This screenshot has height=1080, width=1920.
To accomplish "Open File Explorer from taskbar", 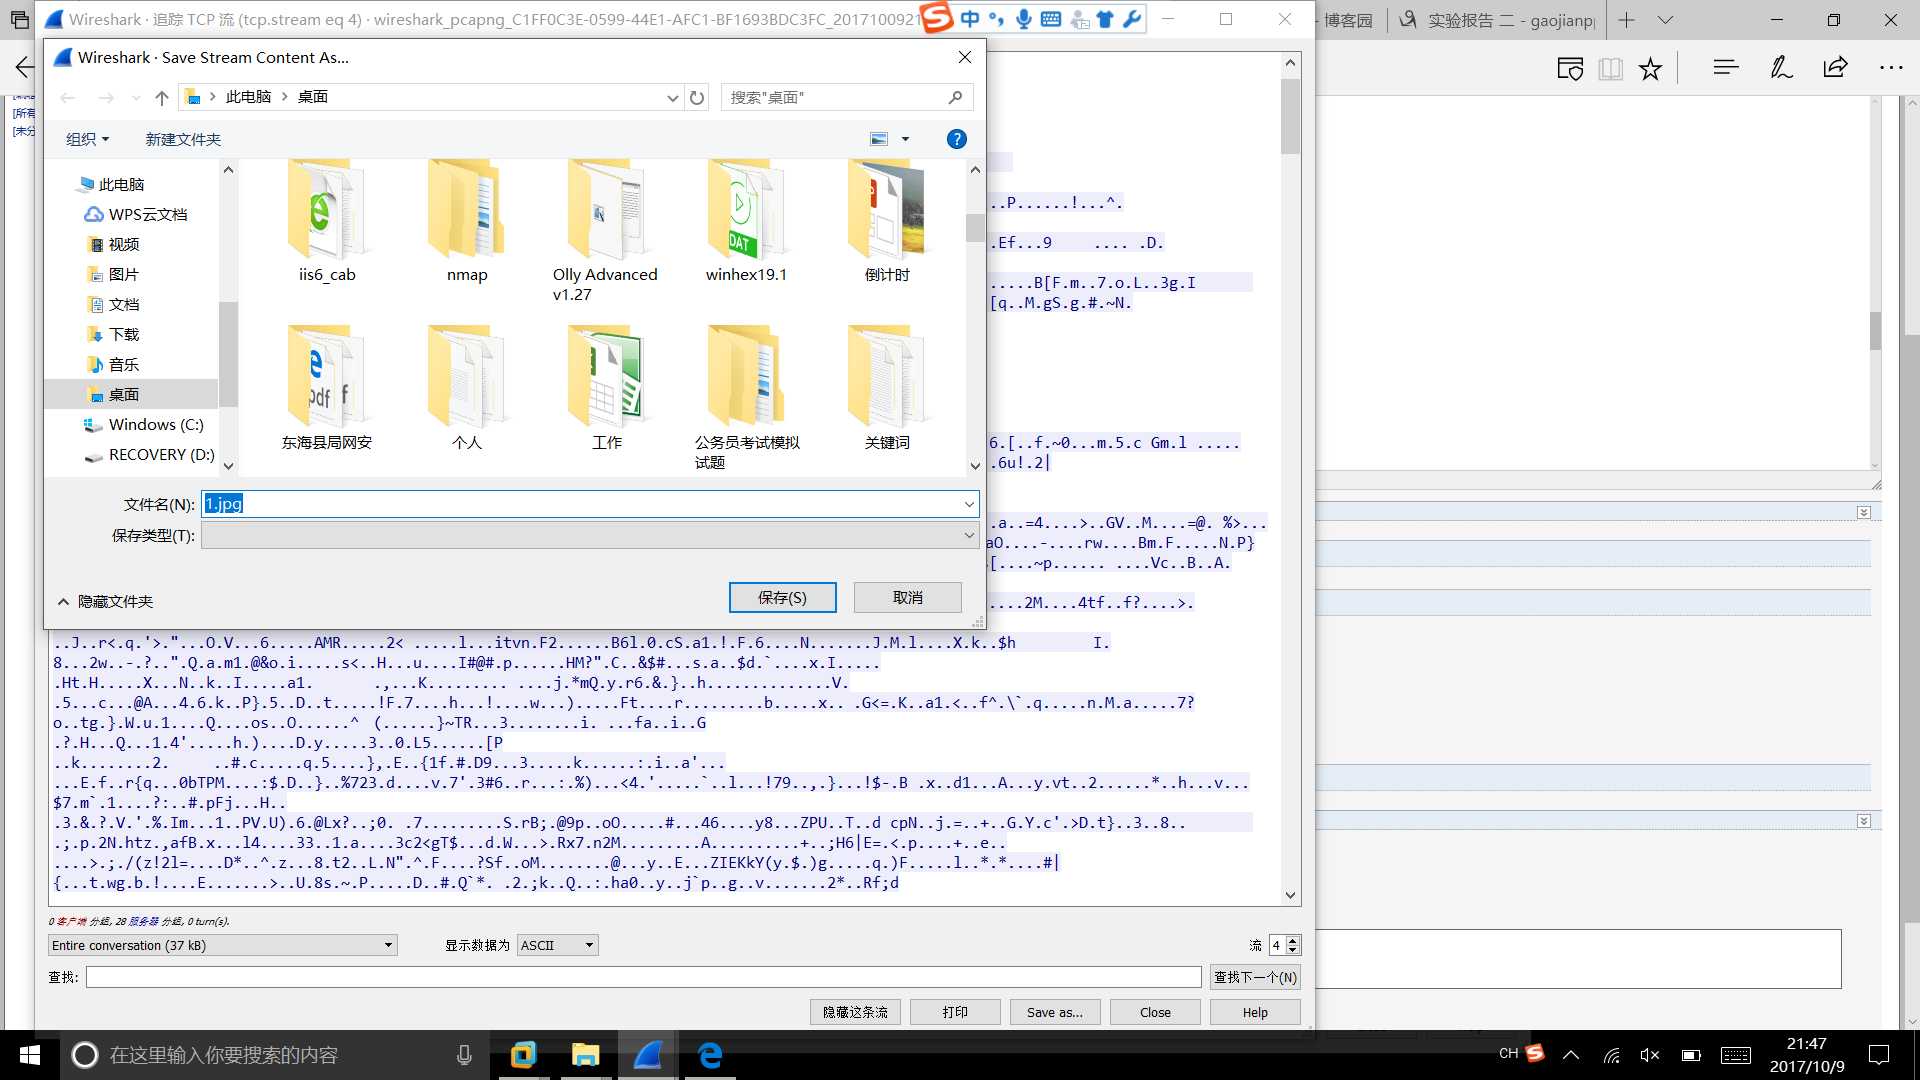I will (x=585, y=1055).
